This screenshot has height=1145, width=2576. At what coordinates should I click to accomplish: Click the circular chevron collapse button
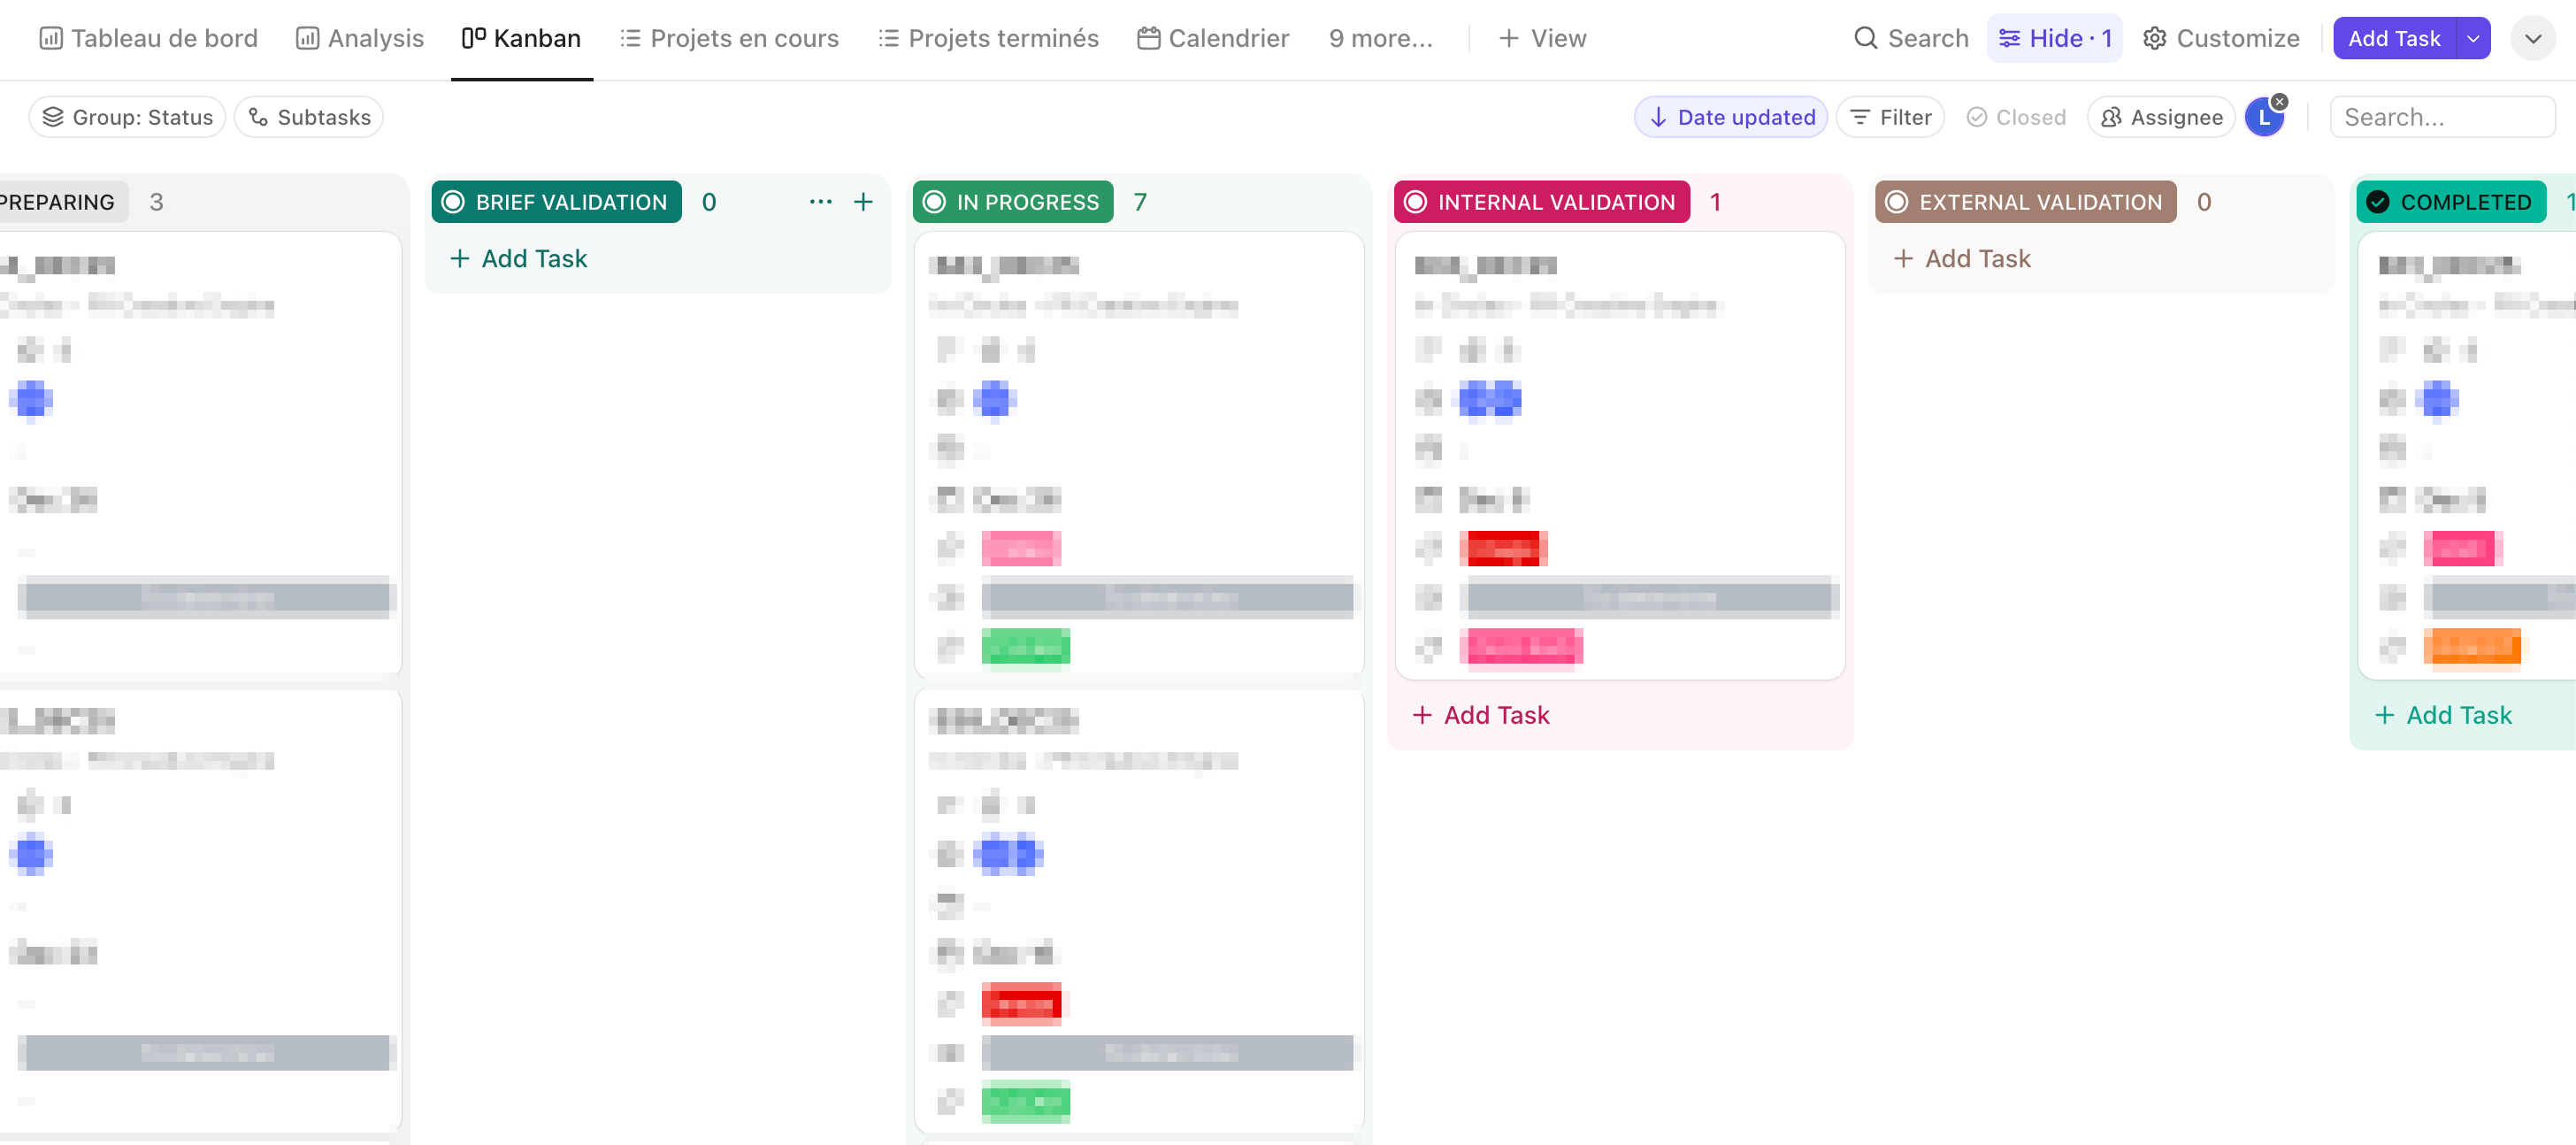pos(2532,38)
